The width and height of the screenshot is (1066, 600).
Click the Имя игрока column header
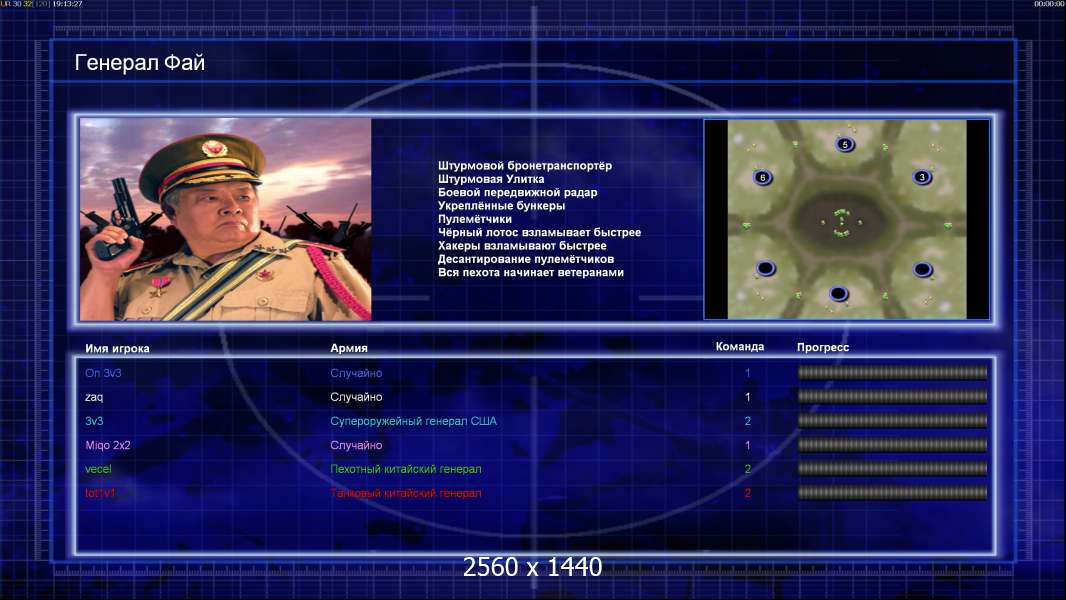click(117, 349)
